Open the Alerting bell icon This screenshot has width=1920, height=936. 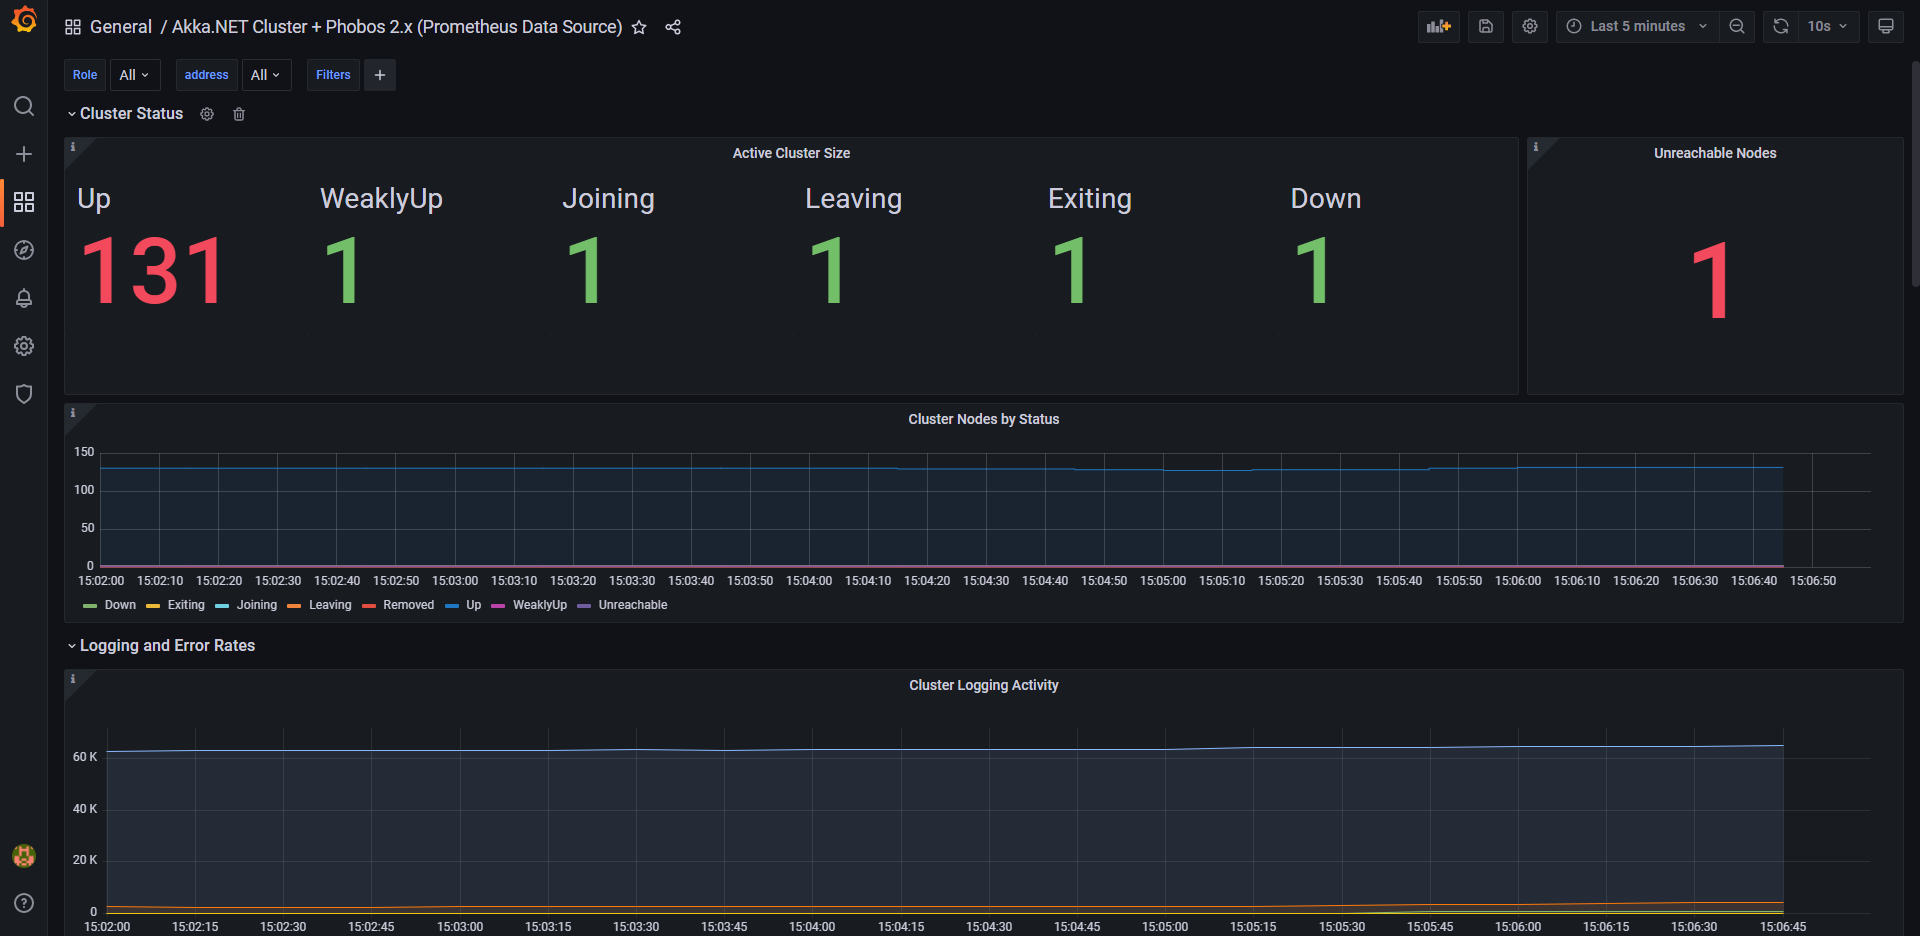[x=24, y=298]
